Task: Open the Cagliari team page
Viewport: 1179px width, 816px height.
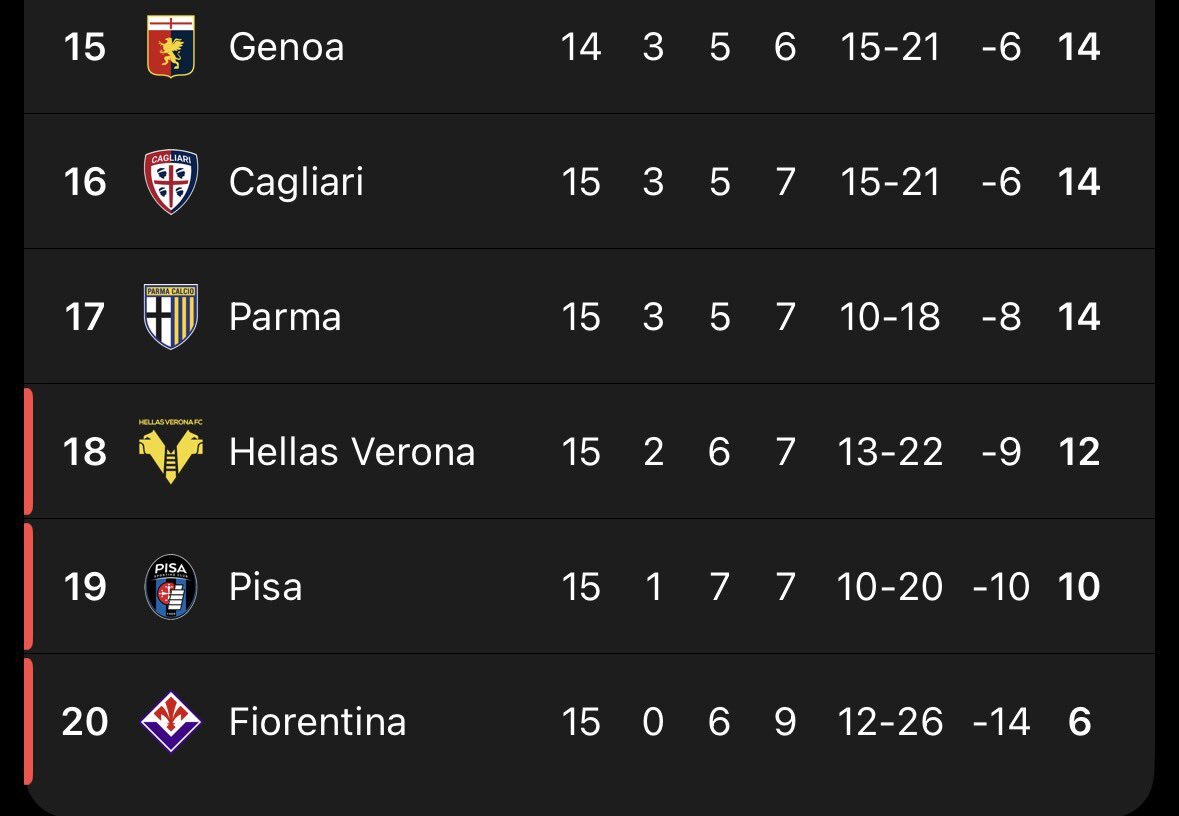Action: tap(296, 182)
